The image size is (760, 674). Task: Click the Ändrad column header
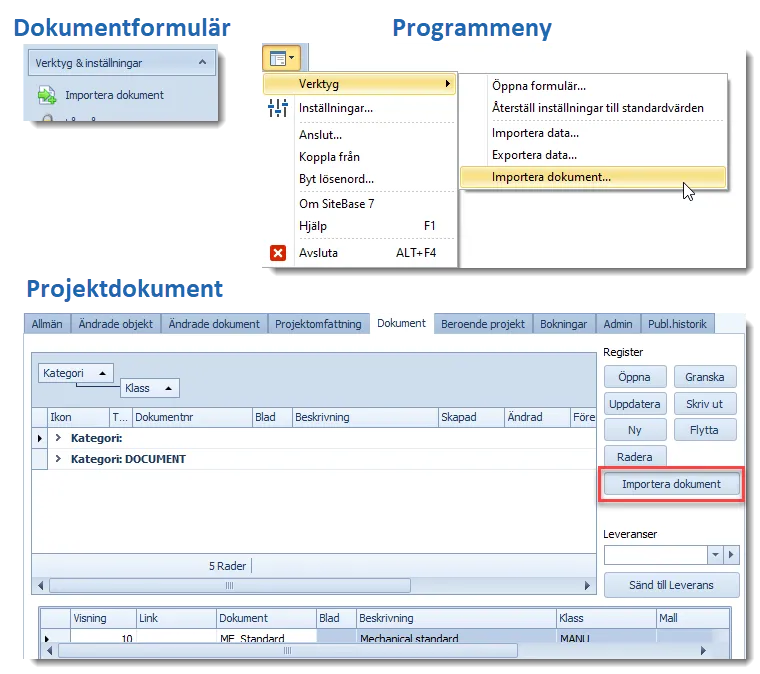point(537,417)
